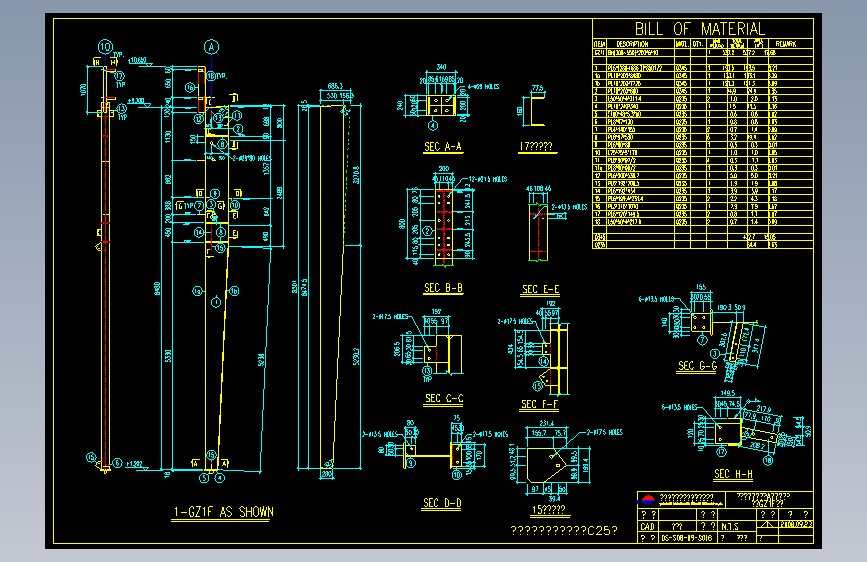The image size is (867, 562).
Task: Select the '17?????' detail label
Action: click(x=535, y=146)
